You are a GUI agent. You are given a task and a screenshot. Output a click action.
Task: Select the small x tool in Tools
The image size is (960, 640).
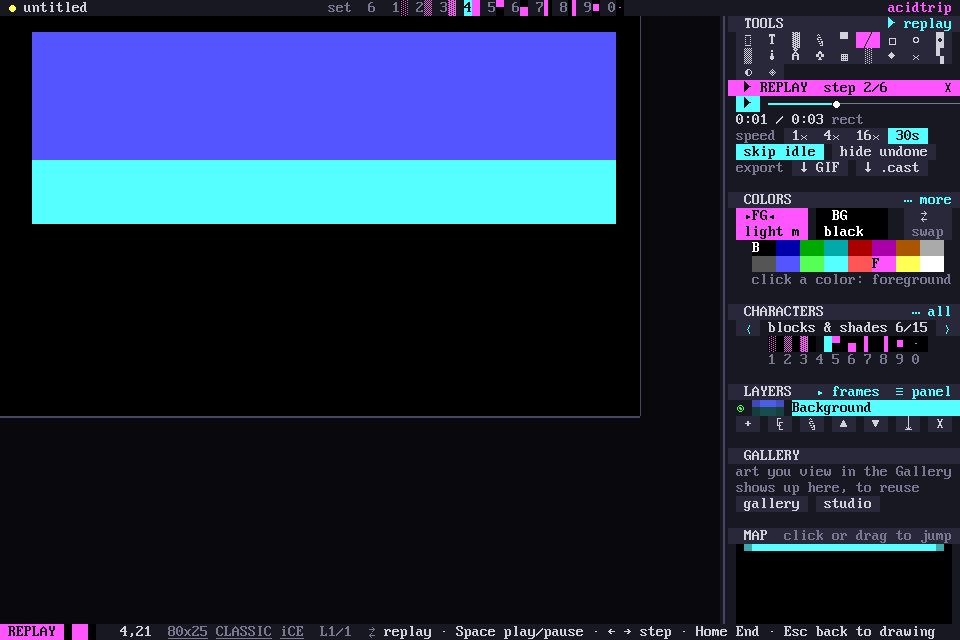[916, 57]
